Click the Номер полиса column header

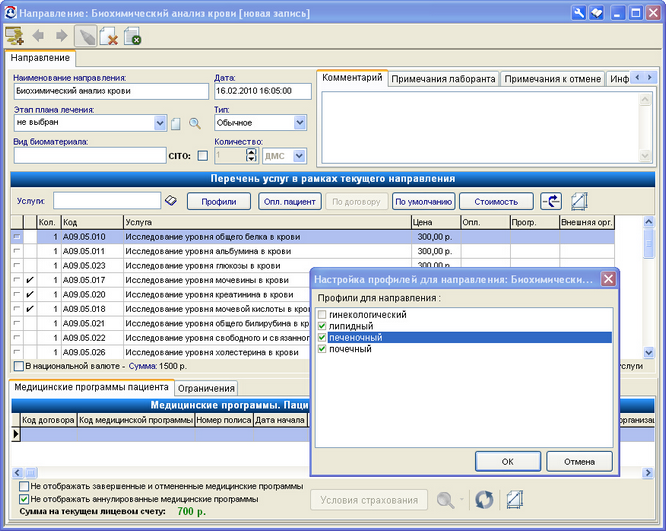(x=224, y=420)
